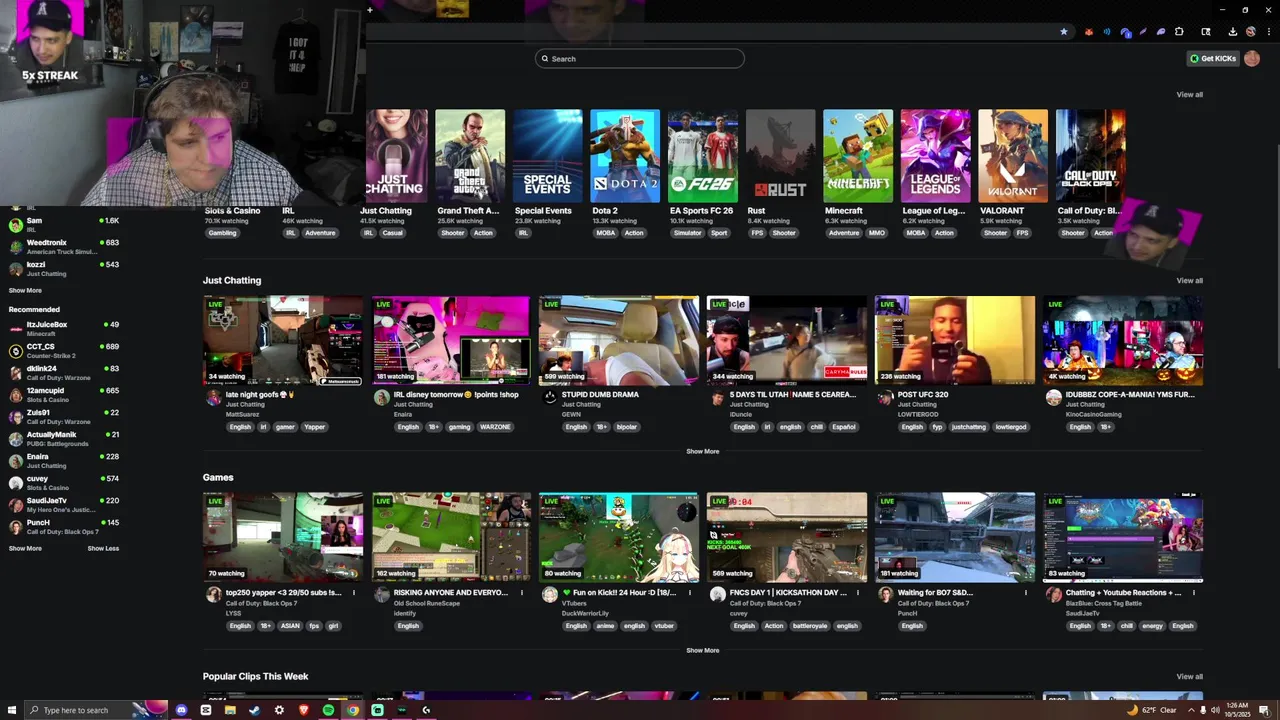
Task: Open the Grand Theft Auto category card
Action: [470, 156]
